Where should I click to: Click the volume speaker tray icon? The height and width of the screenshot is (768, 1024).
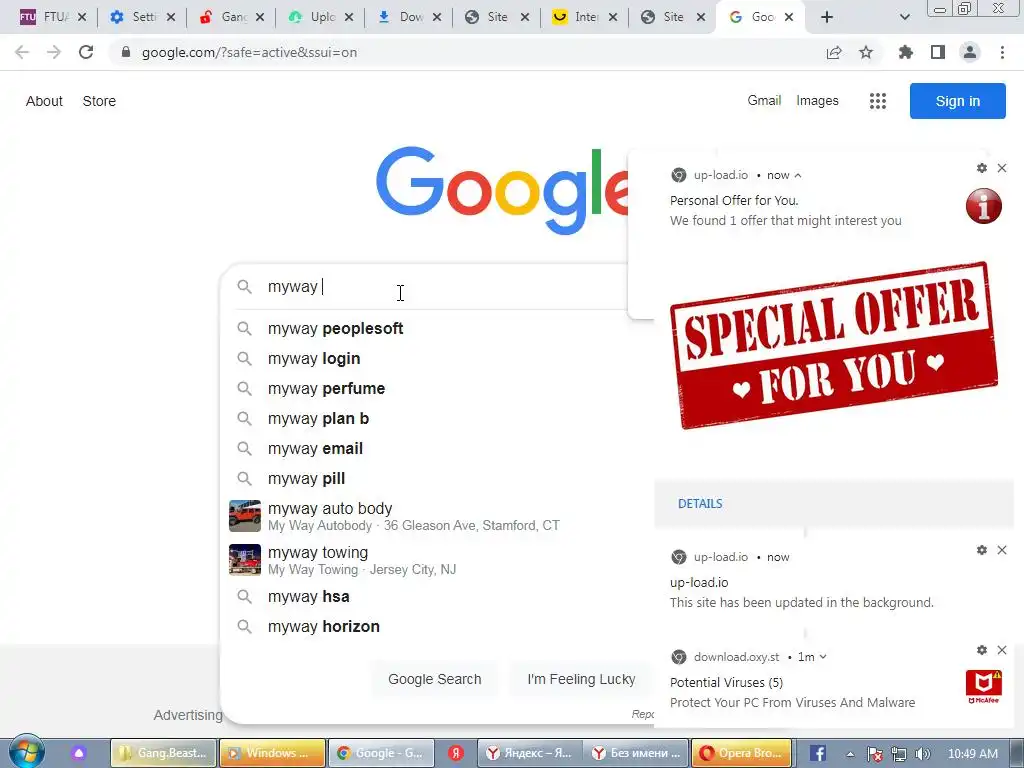coord(923,754)
